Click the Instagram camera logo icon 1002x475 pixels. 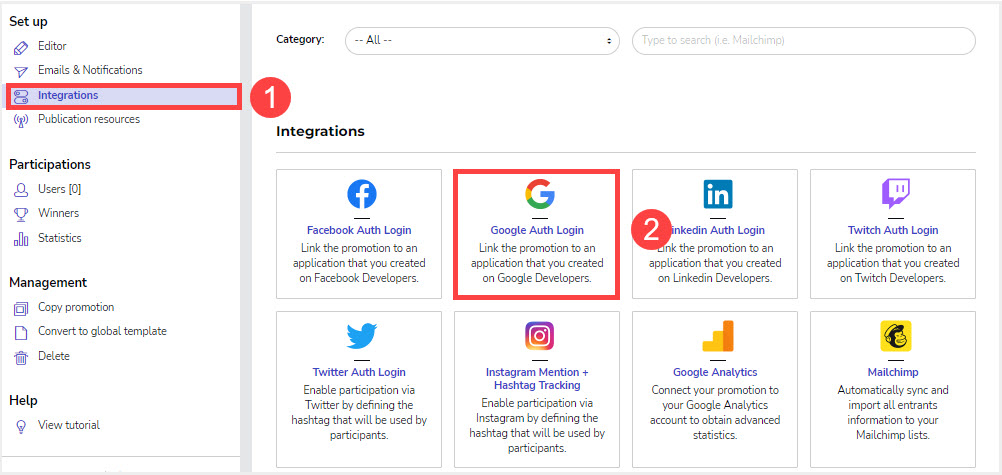click(x=540, y=336)
